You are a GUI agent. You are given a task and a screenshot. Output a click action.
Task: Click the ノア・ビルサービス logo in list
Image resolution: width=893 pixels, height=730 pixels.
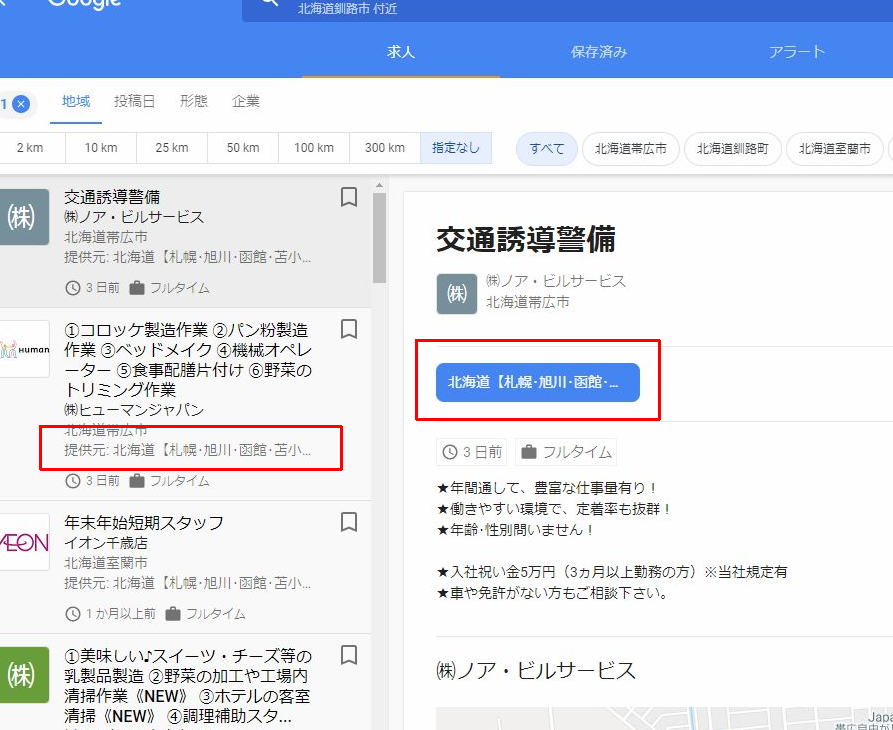pyautogui.click(x=22, y=217)
